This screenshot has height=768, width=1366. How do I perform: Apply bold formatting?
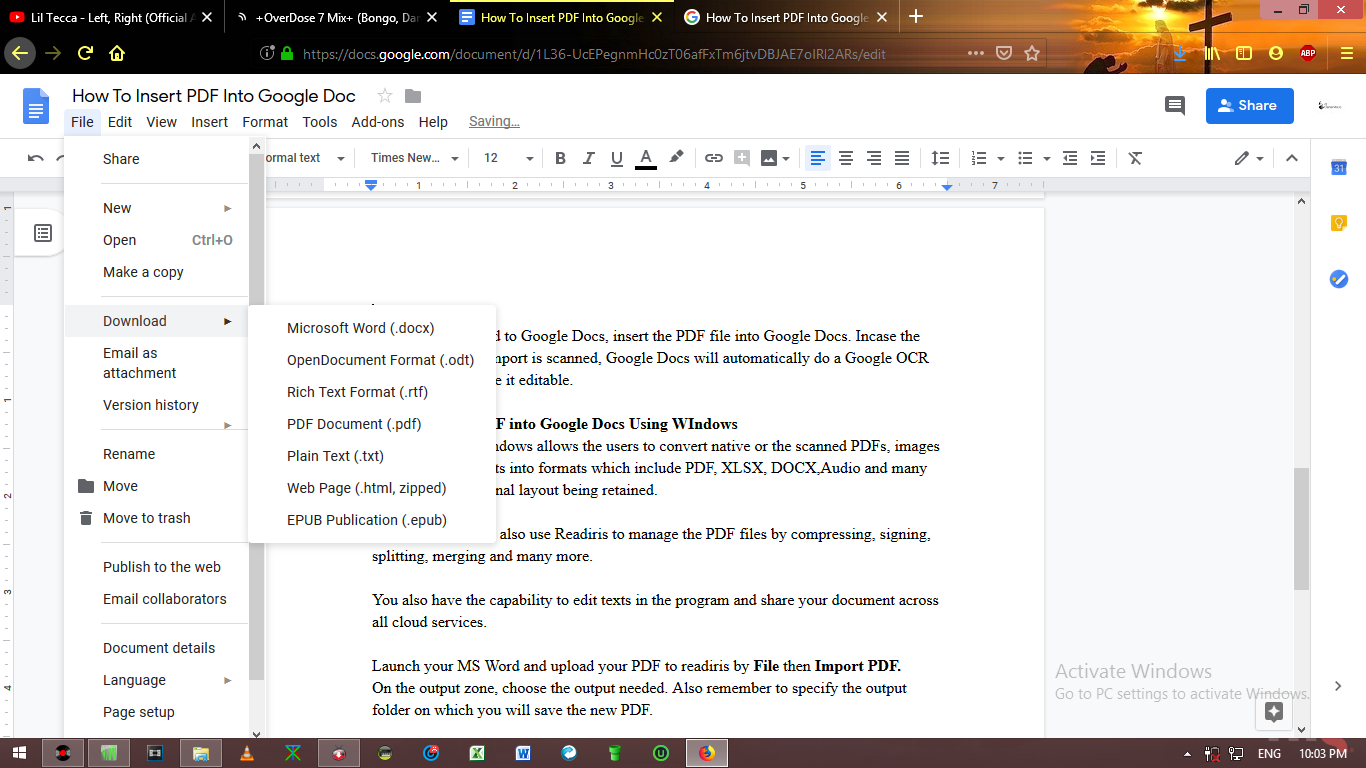(560, 158)
